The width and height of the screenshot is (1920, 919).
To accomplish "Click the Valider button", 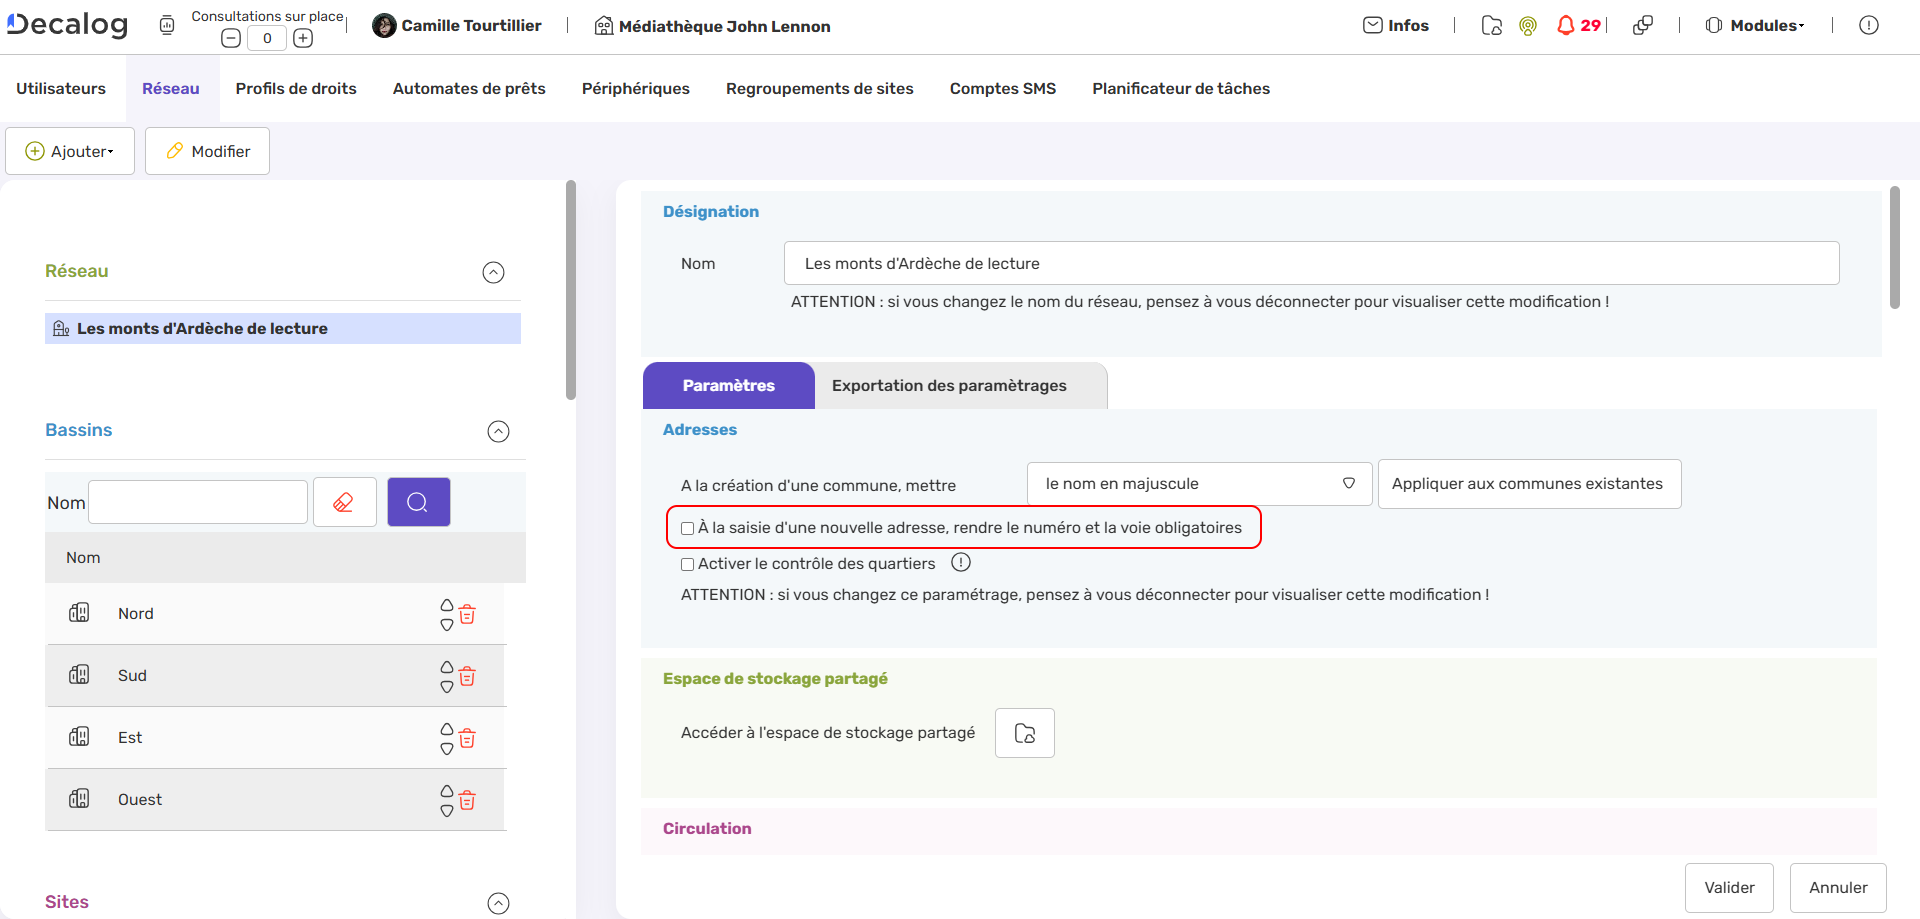I will [1728, 887].
